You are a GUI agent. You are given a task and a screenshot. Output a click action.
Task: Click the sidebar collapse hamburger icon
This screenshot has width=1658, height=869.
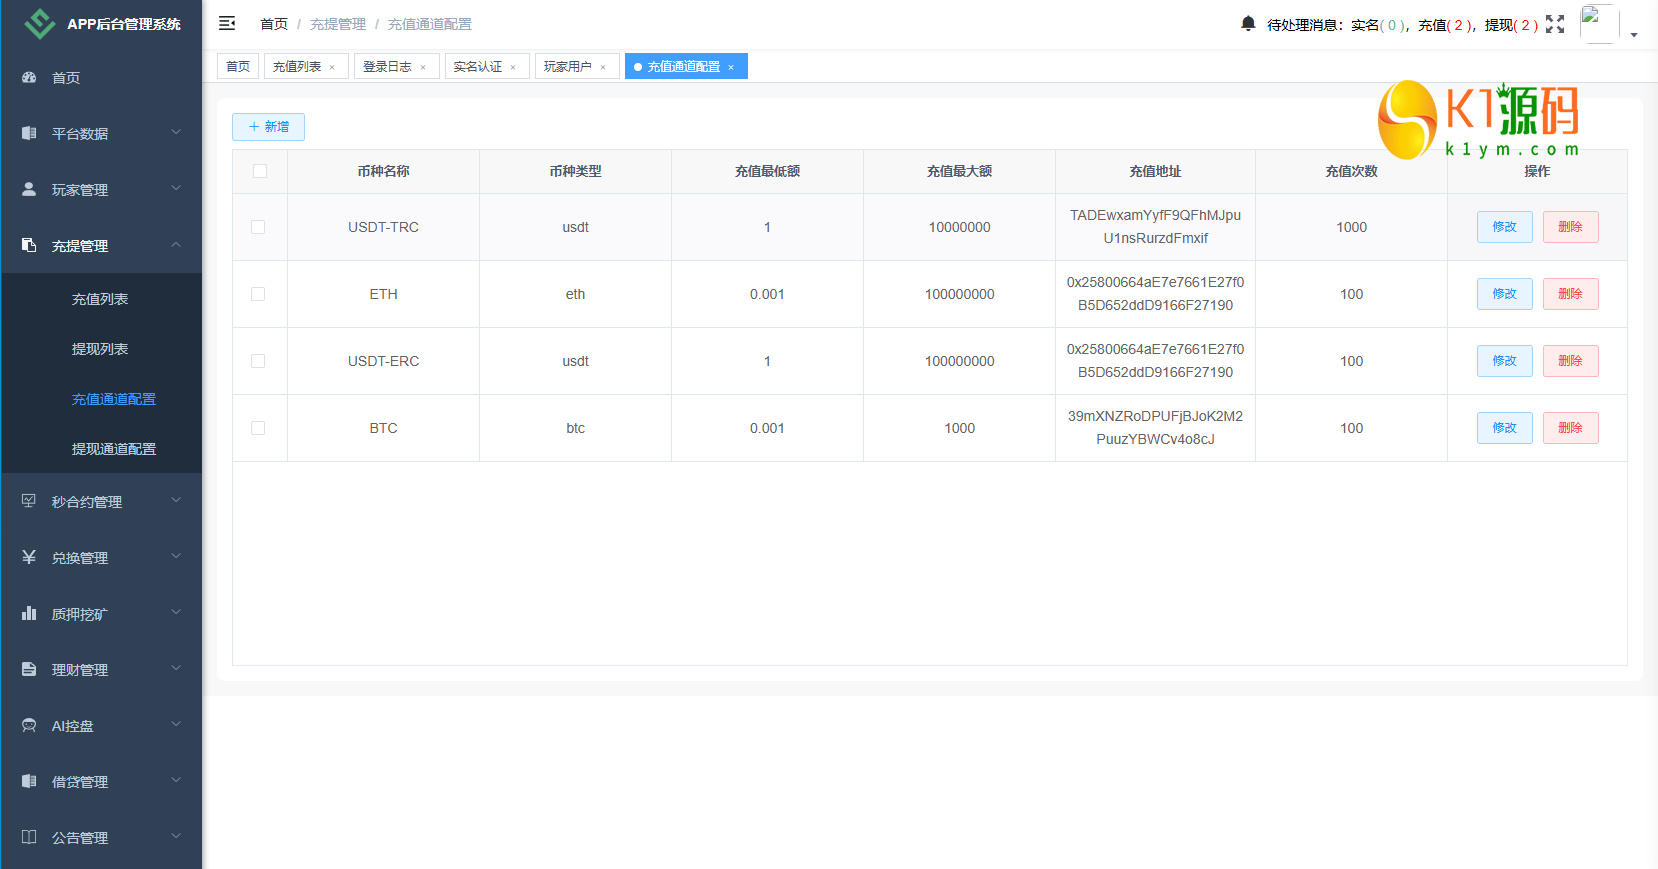(x=227, y=23)
